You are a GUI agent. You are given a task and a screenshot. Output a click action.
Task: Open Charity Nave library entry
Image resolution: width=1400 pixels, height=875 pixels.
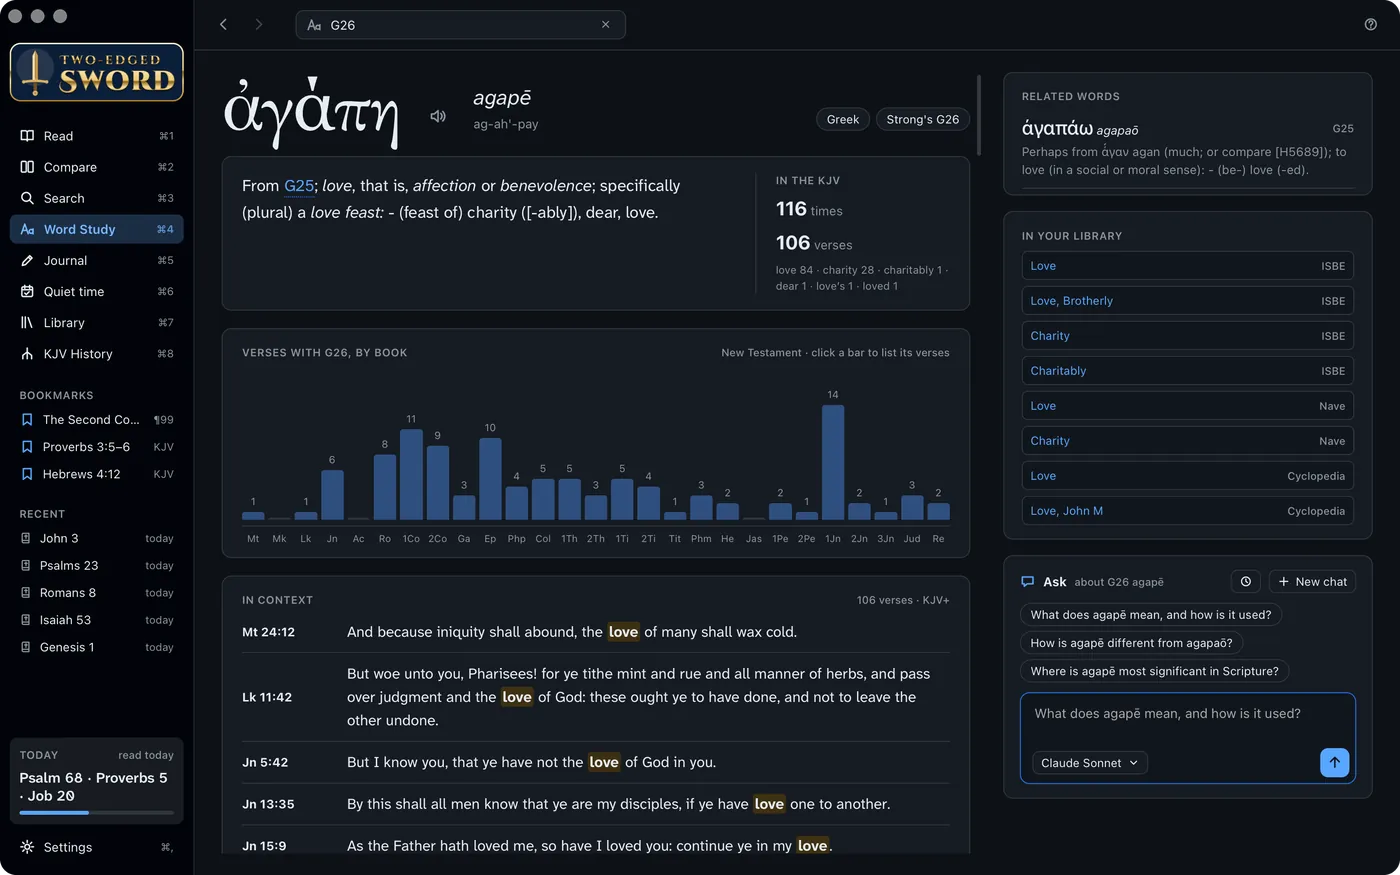(x=1188, y=441)
